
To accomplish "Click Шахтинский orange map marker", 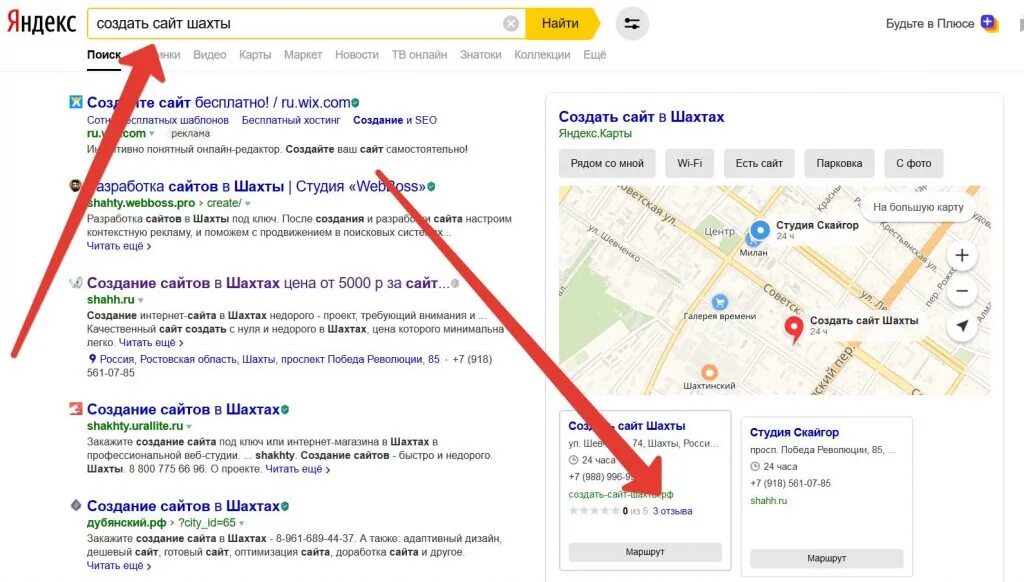I will tap(709, 372).
